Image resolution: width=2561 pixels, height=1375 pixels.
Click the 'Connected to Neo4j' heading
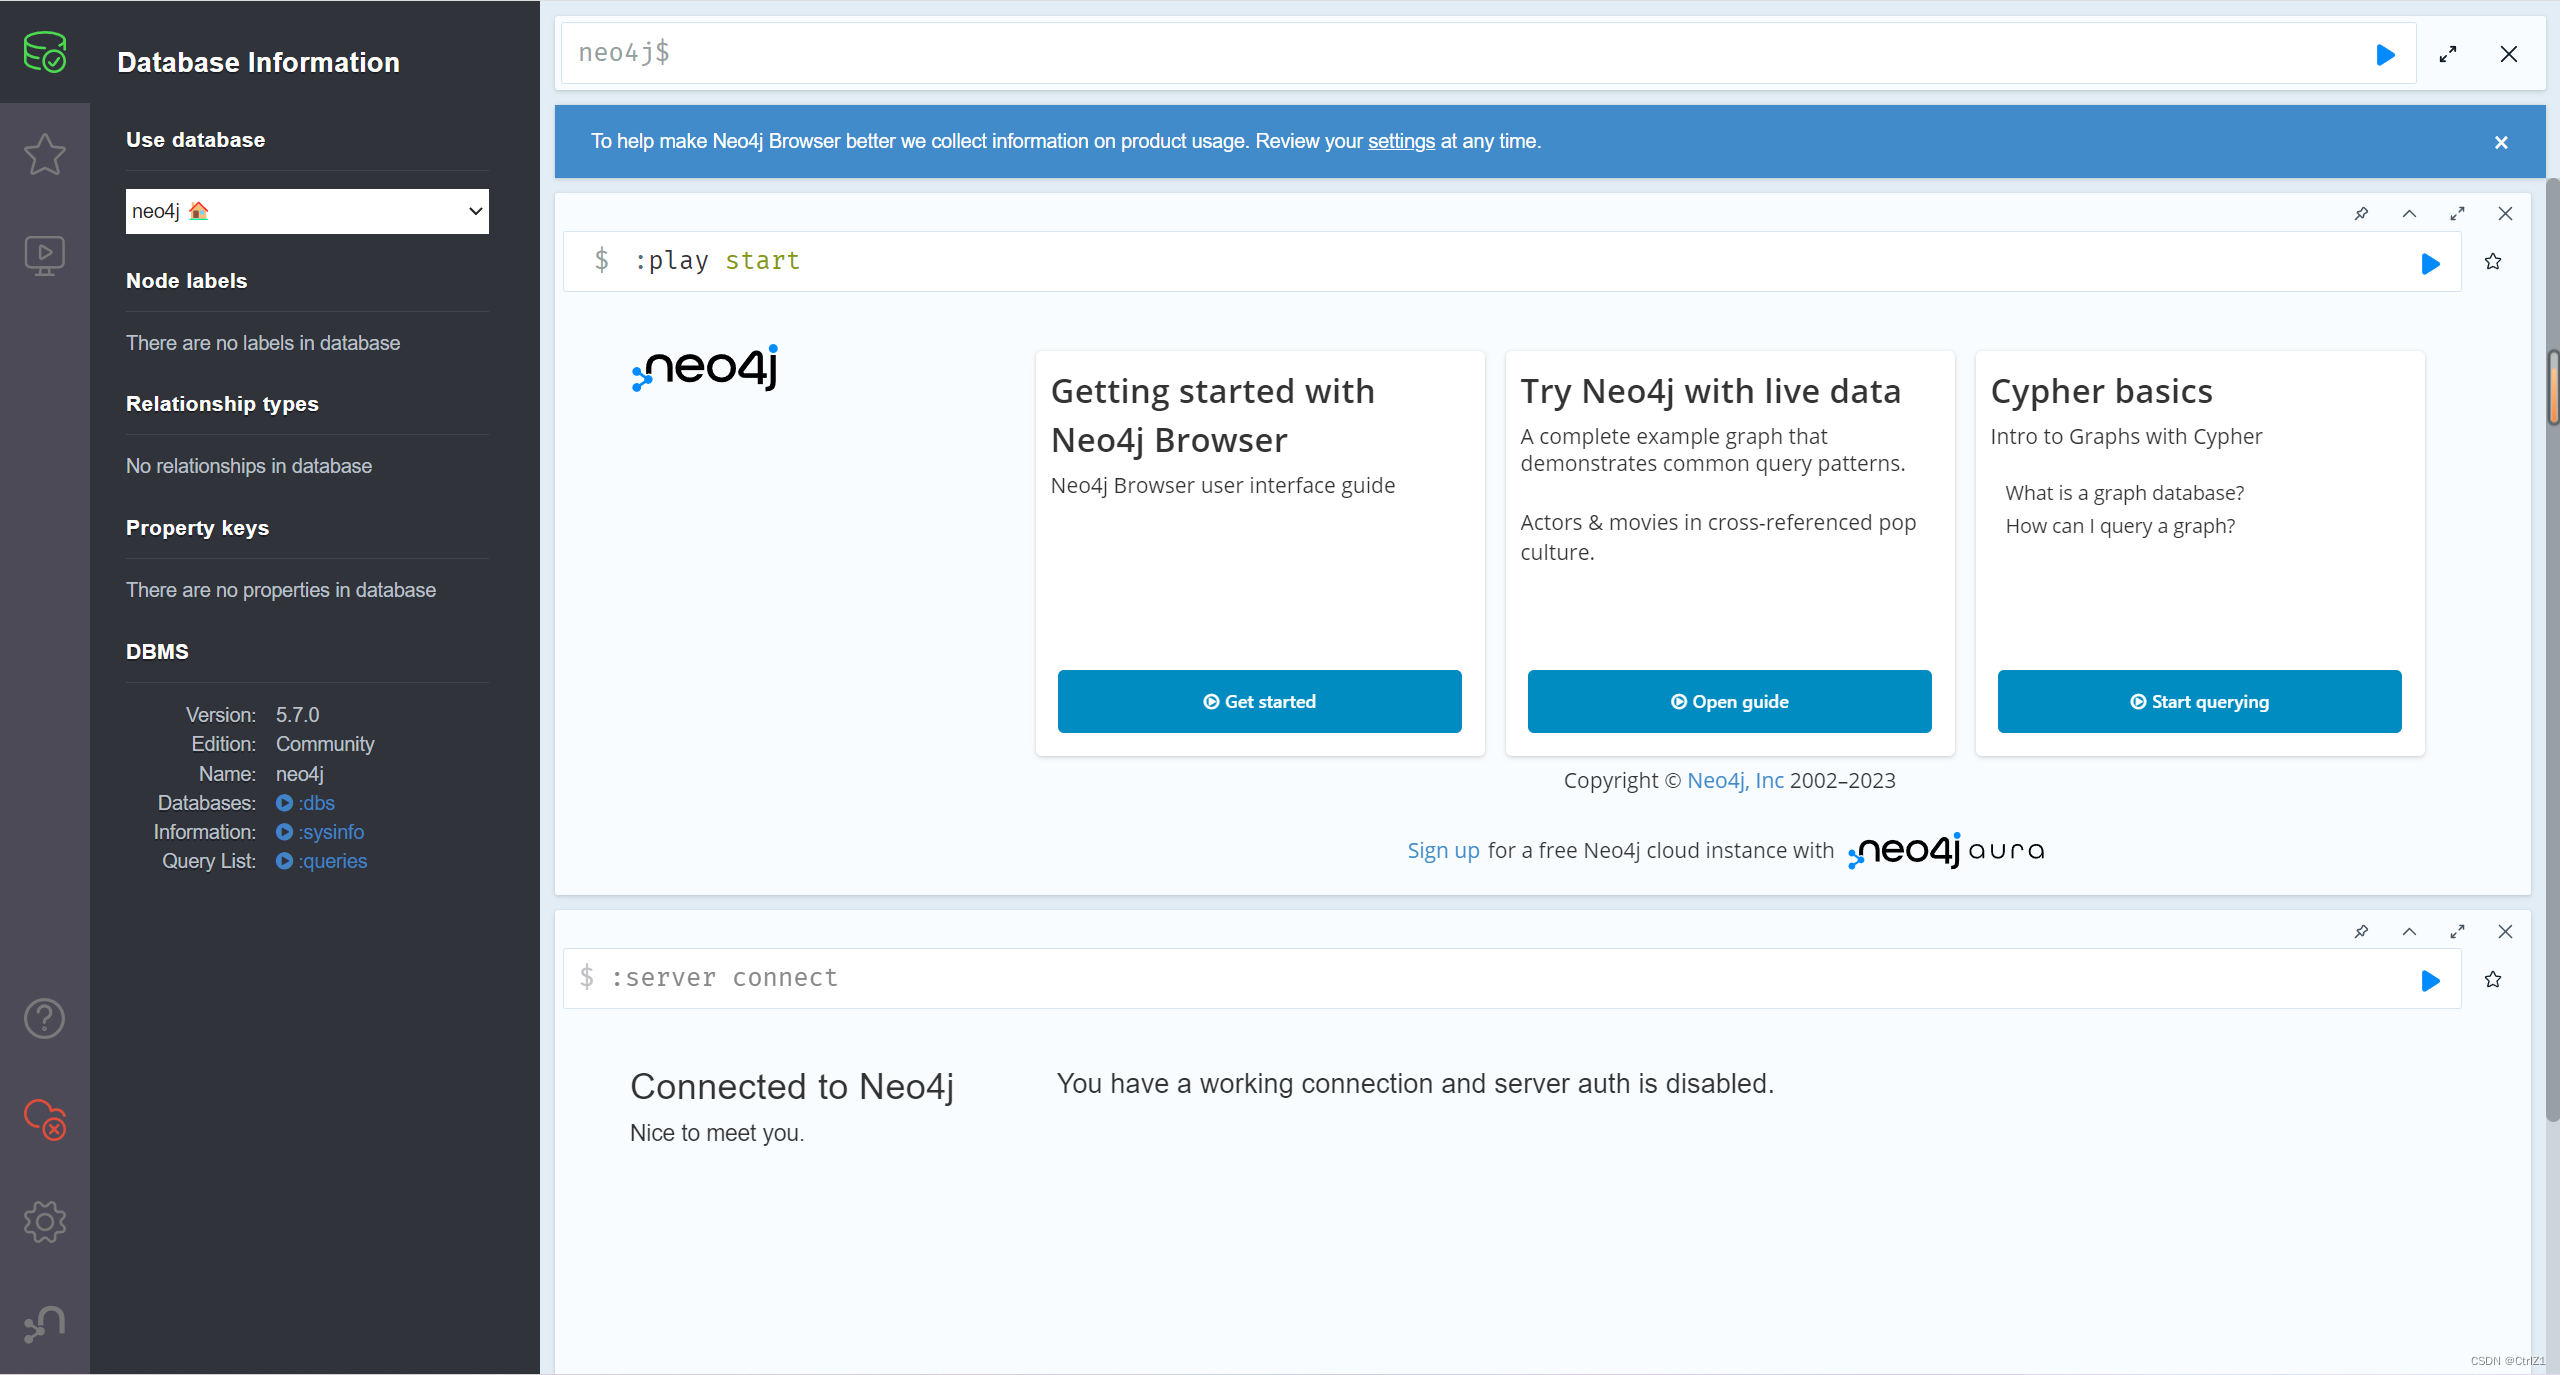792,1087
